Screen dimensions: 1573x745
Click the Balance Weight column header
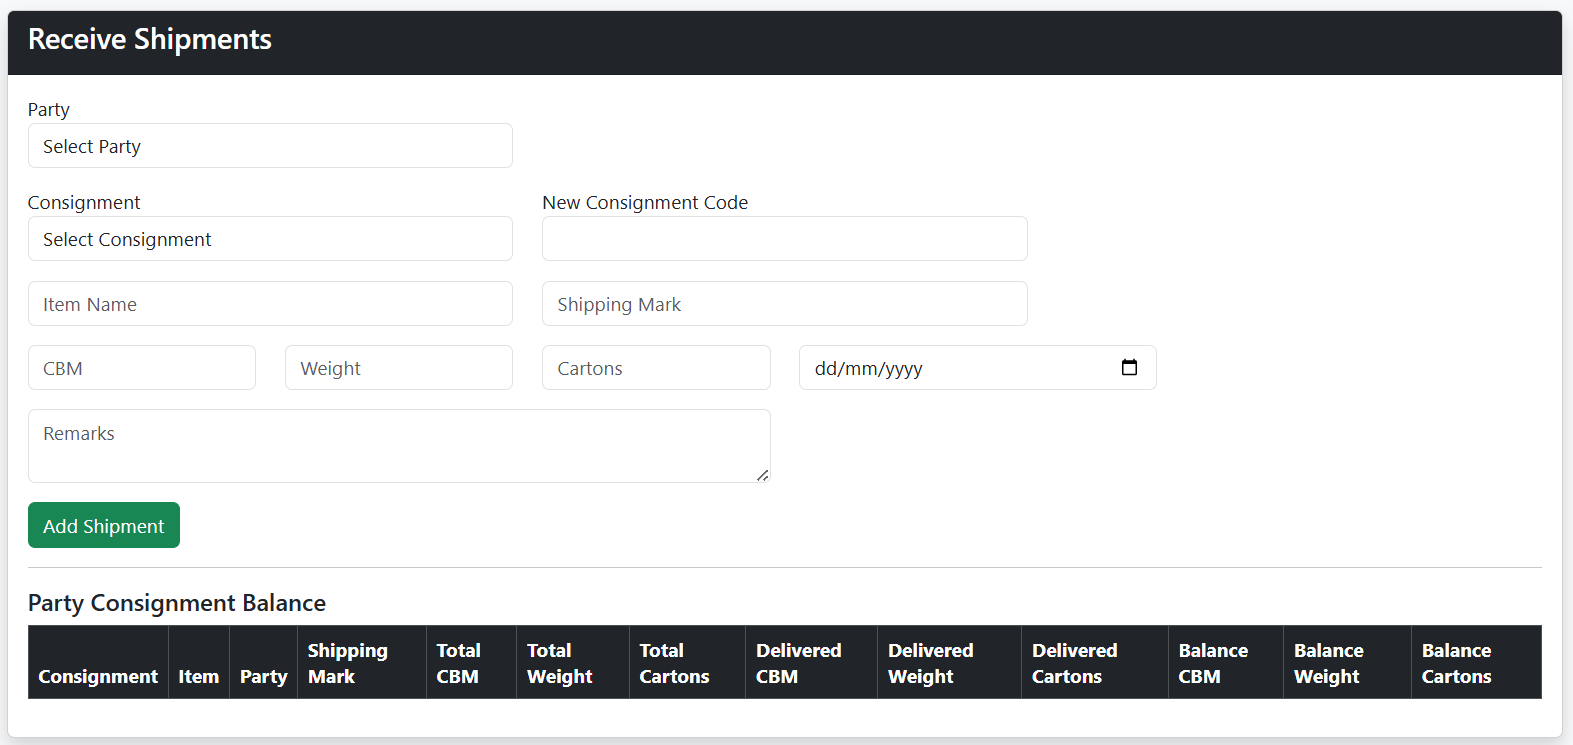tap(1347, 663)
